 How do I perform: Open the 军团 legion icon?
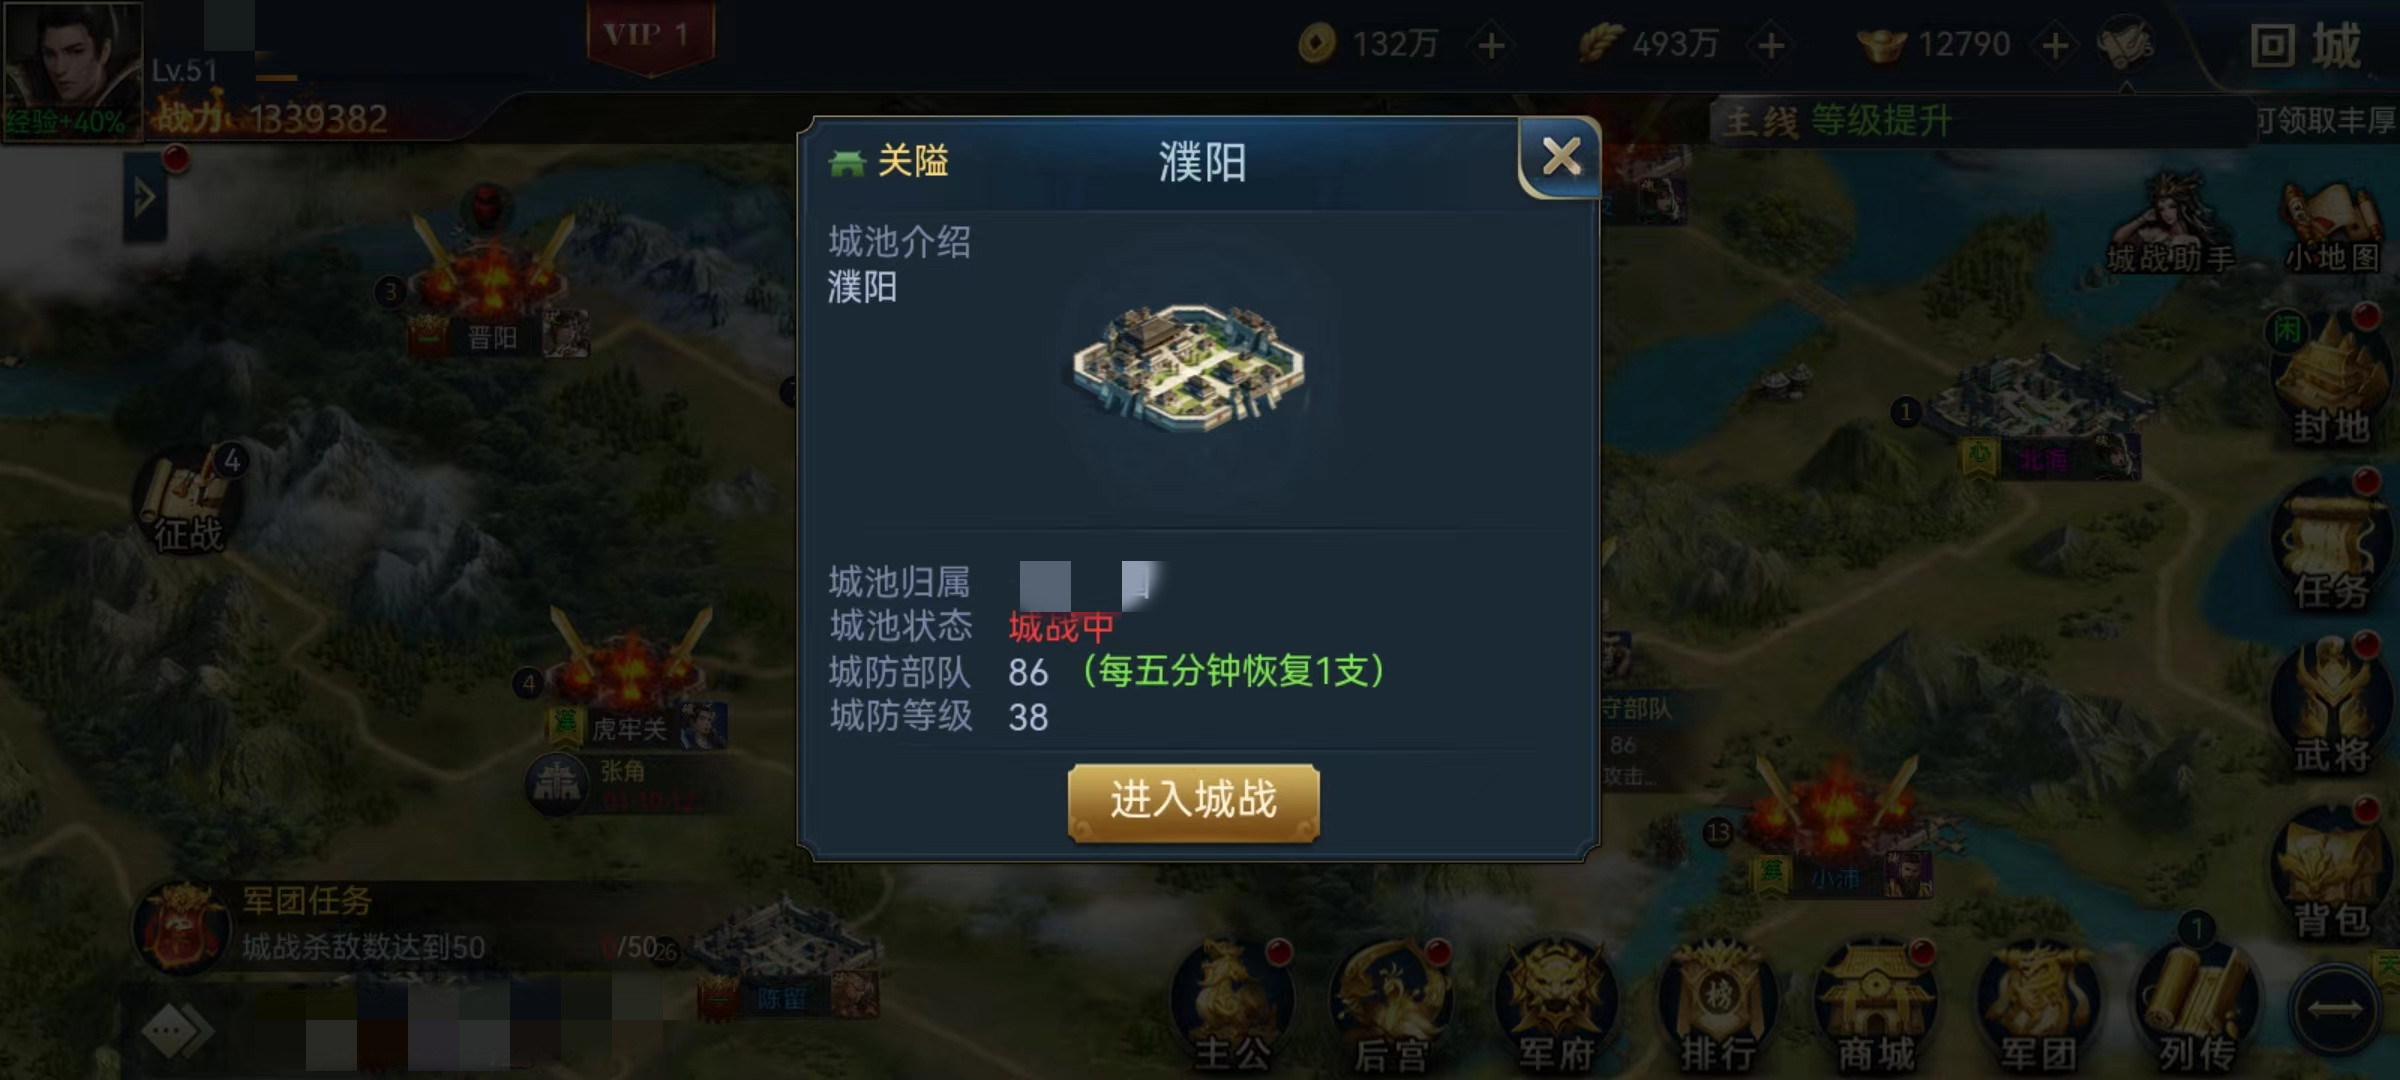pos(2038,1005)
